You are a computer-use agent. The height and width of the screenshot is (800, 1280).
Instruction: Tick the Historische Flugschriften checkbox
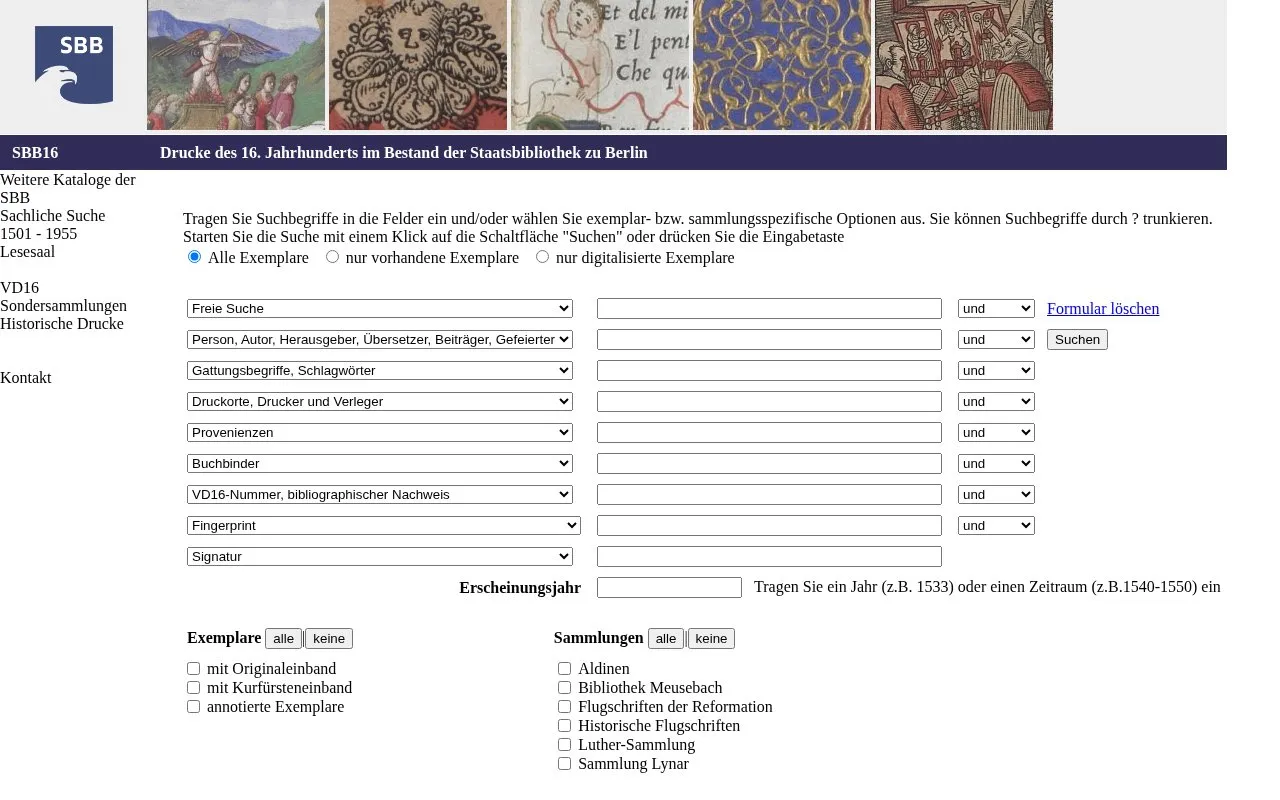pyautogui.click(x=565, y=726)
